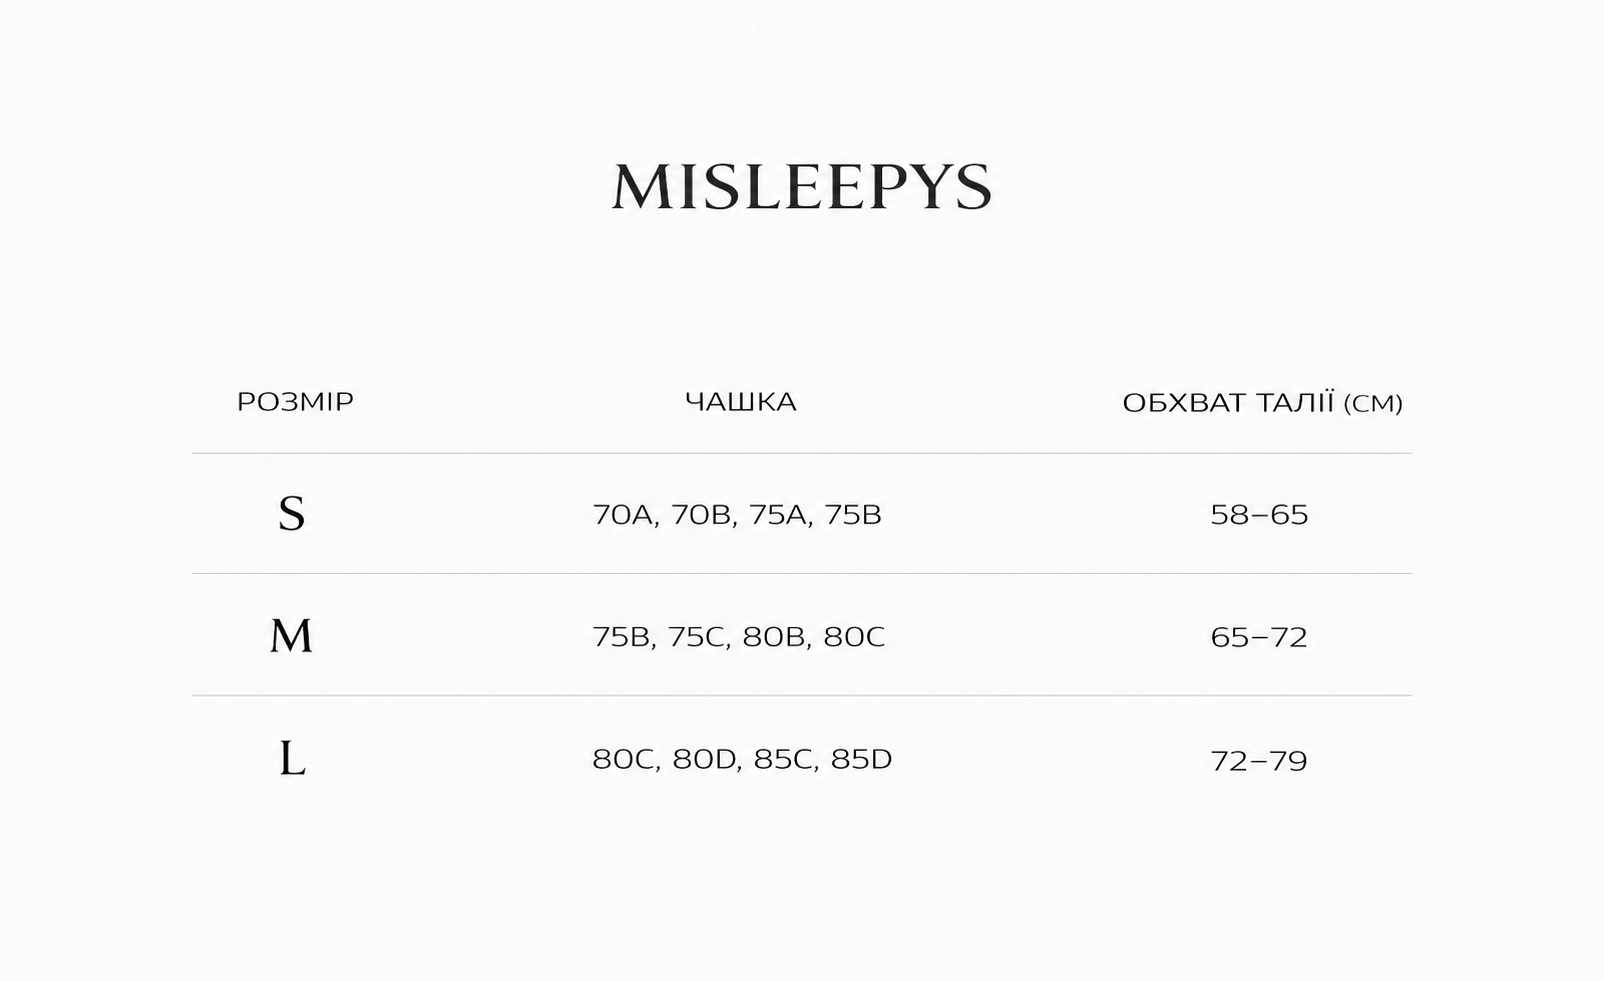
Task: Click the 70A cup size text
Action: 623,515
